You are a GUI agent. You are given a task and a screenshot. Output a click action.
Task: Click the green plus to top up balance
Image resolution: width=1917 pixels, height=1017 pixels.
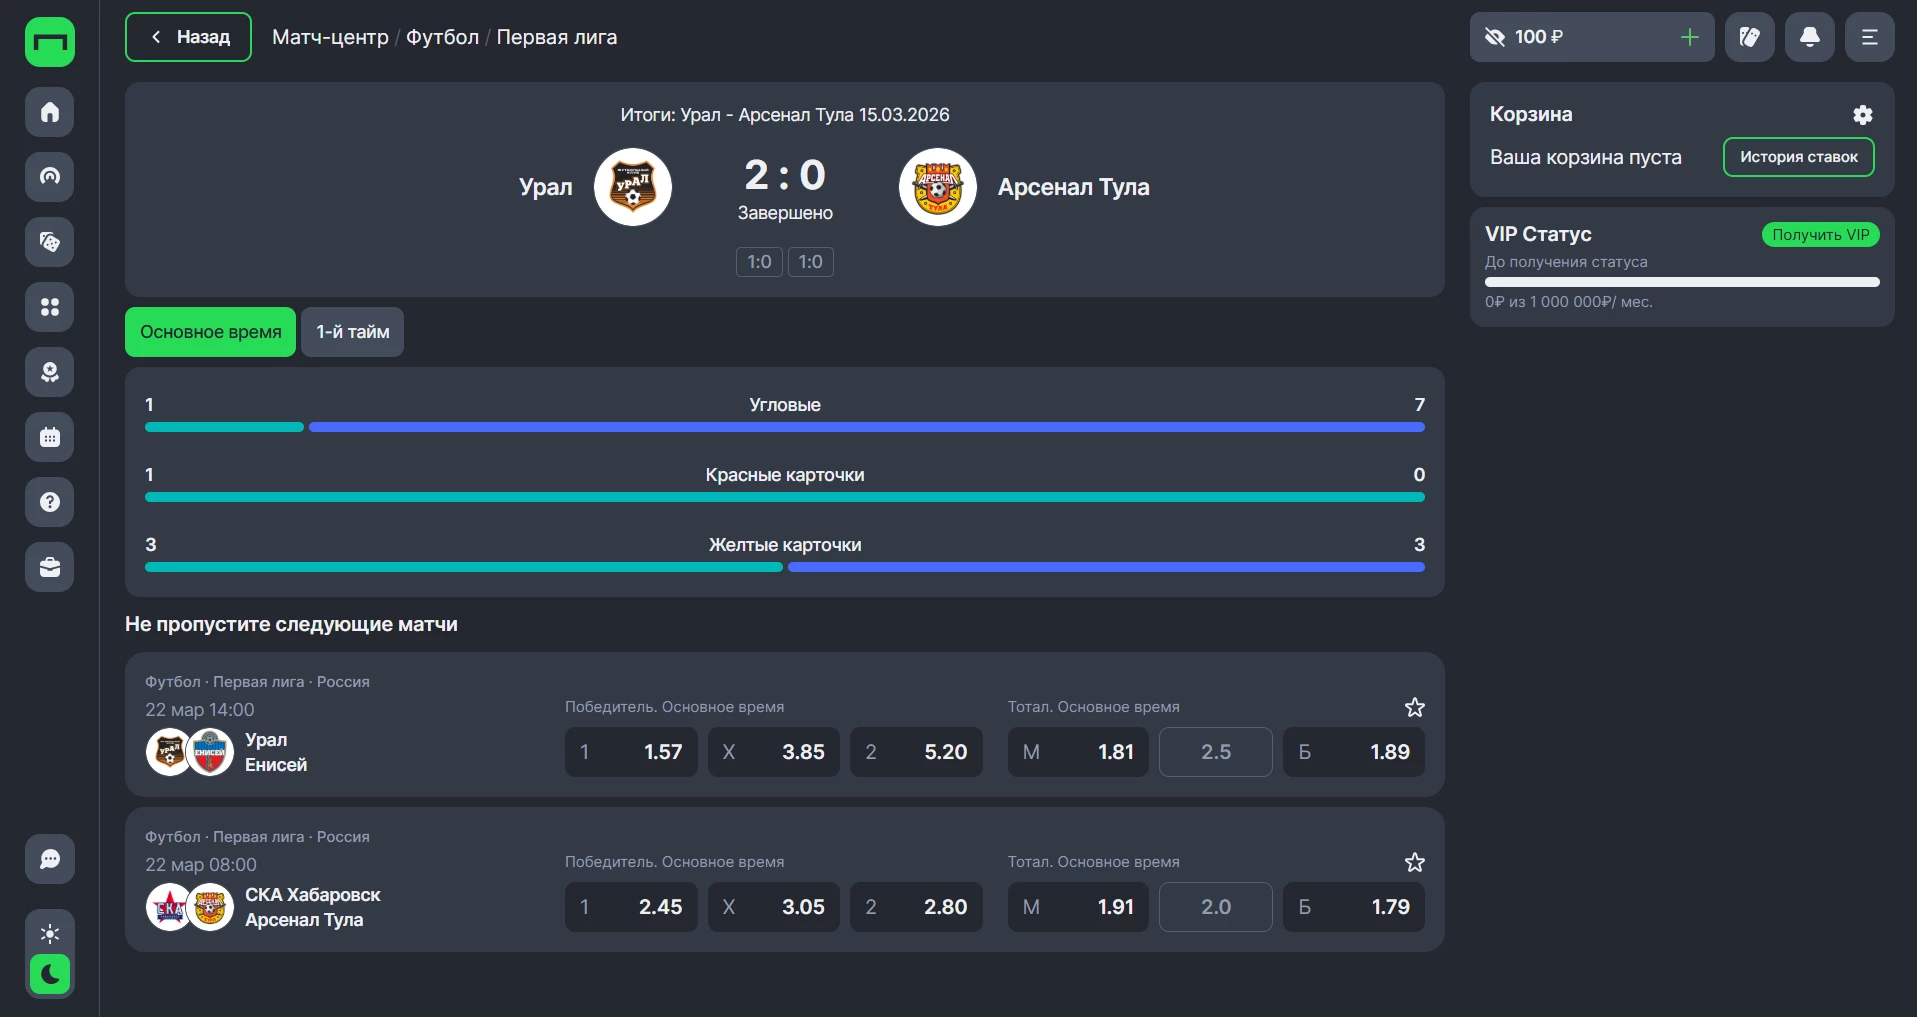point(1689,37)
